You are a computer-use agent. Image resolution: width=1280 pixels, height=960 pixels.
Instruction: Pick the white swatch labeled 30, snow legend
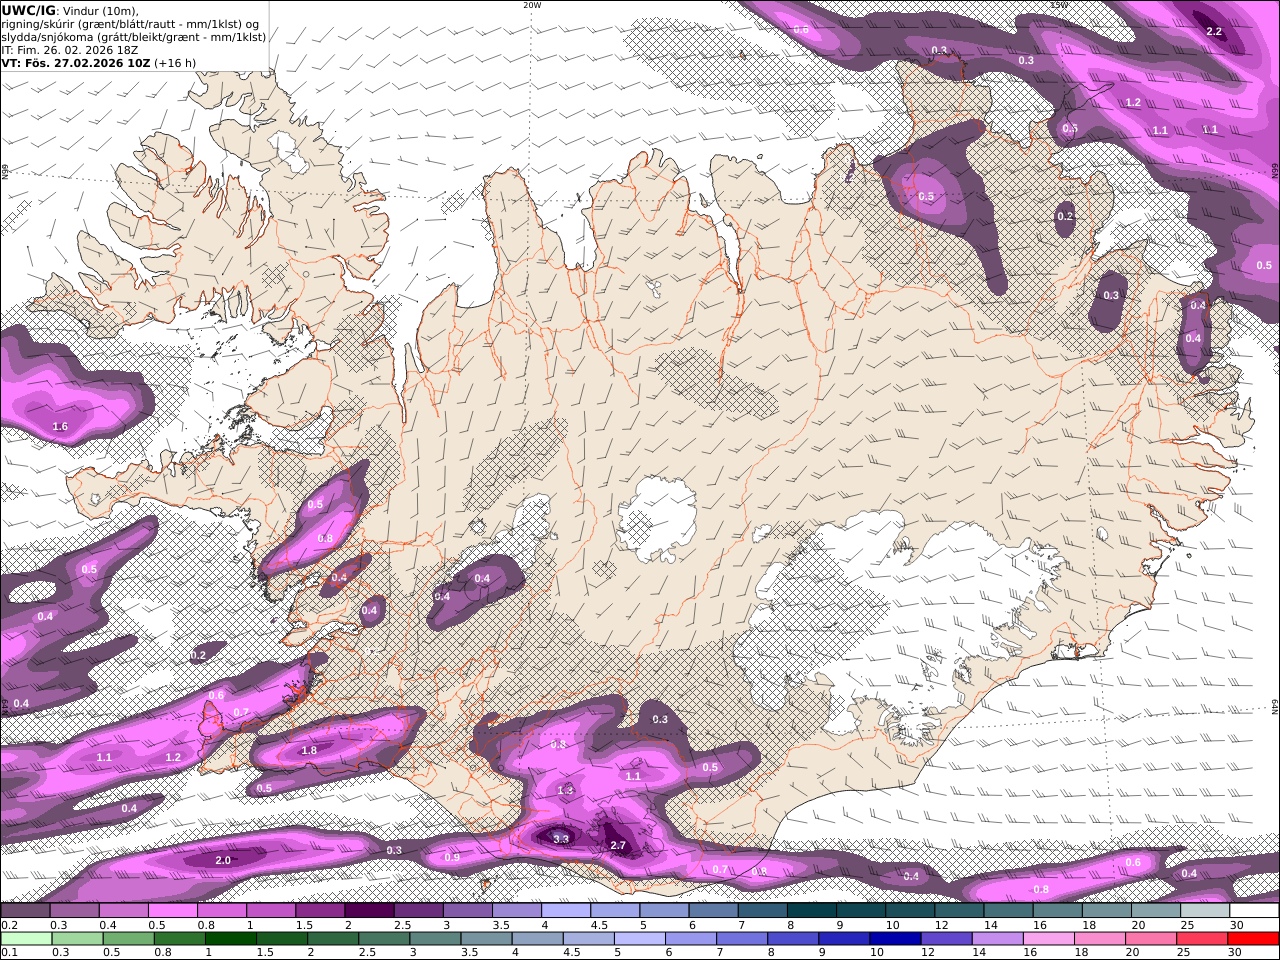pos(1254,910)
